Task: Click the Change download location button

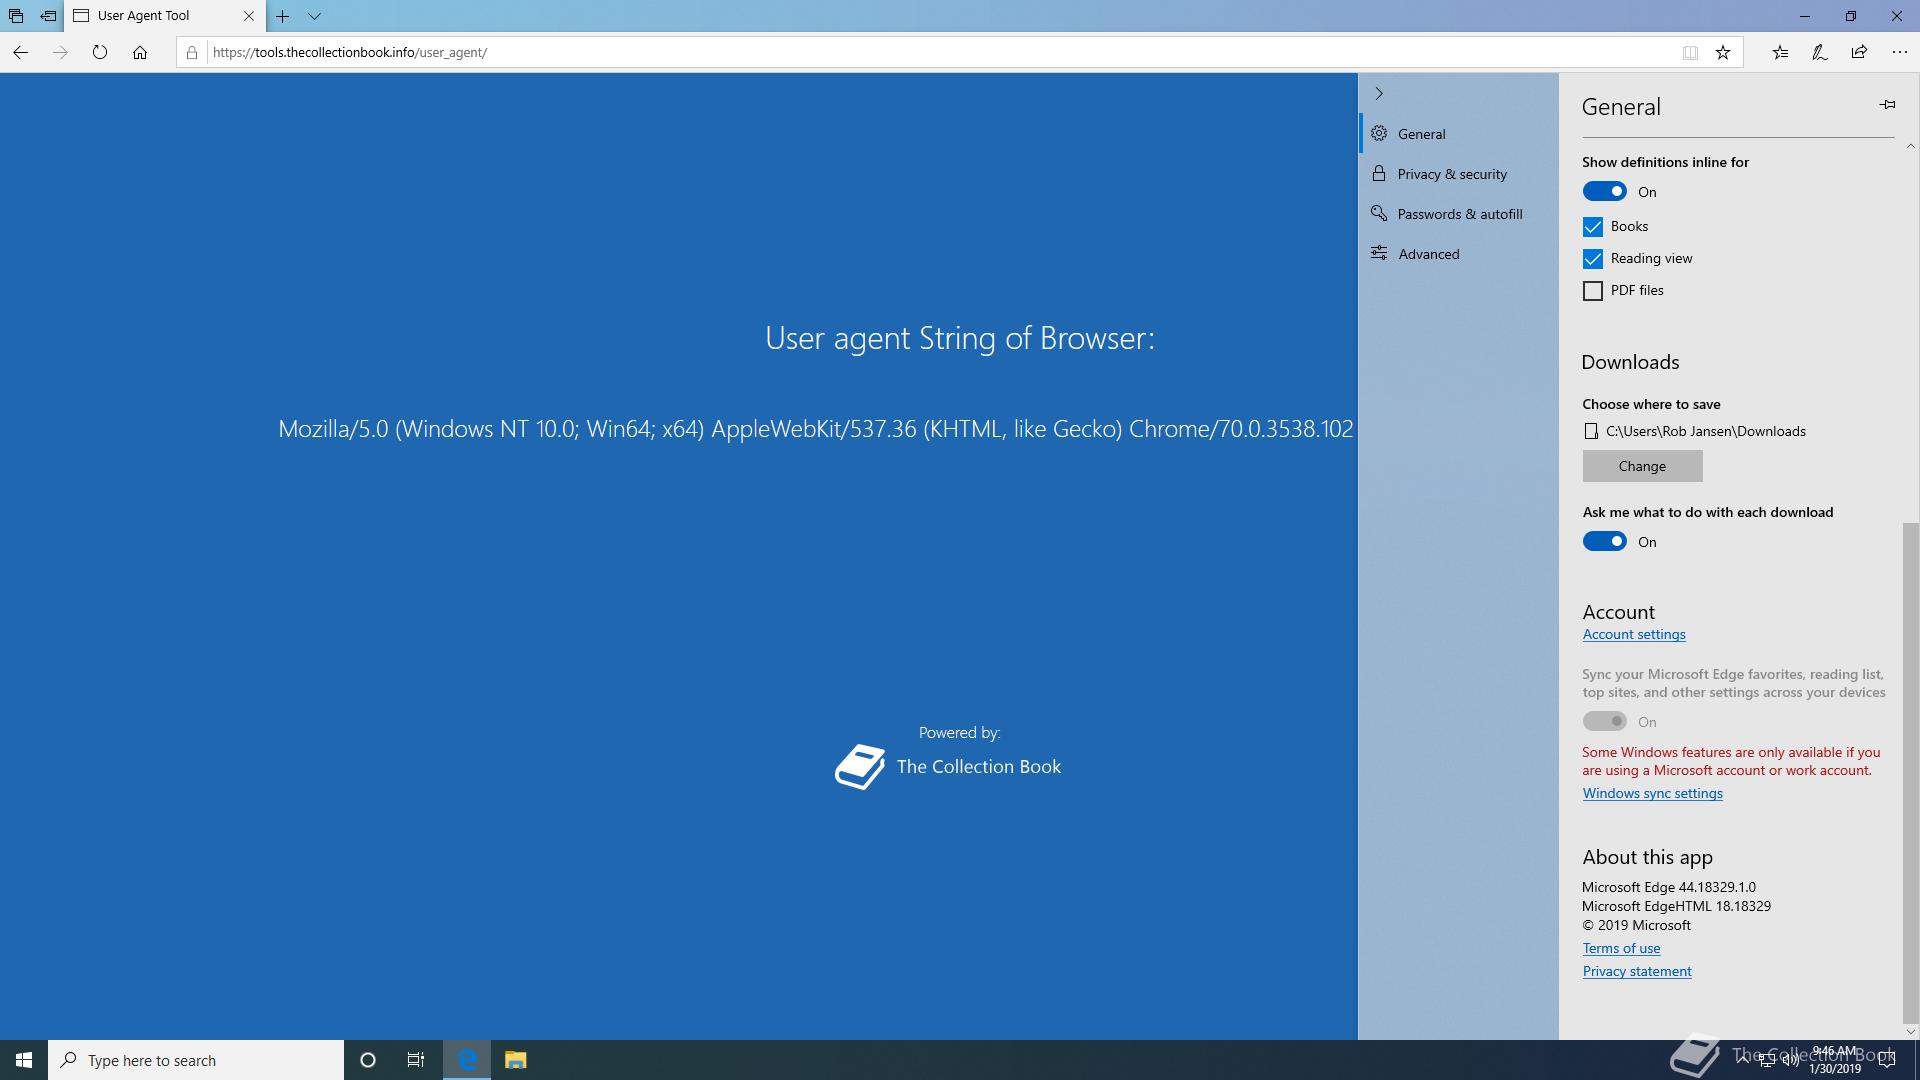Action: pos(1642,466)
